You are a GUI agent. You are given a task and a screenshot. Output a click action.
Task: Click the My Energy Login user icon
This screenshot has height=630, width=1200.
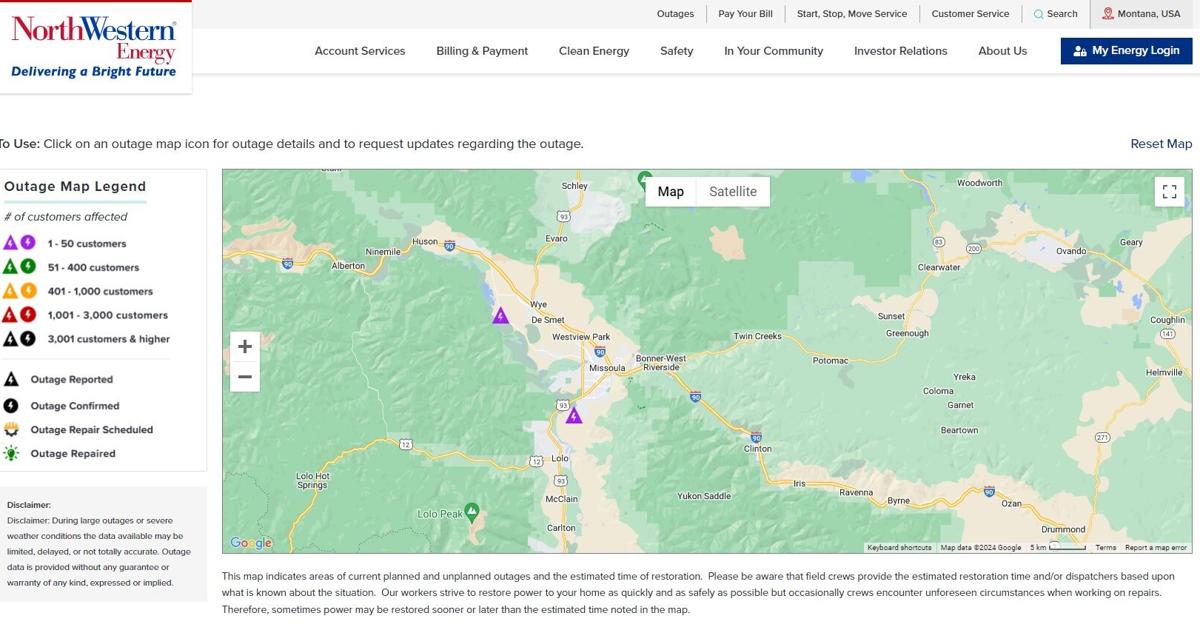[1079, 51]
